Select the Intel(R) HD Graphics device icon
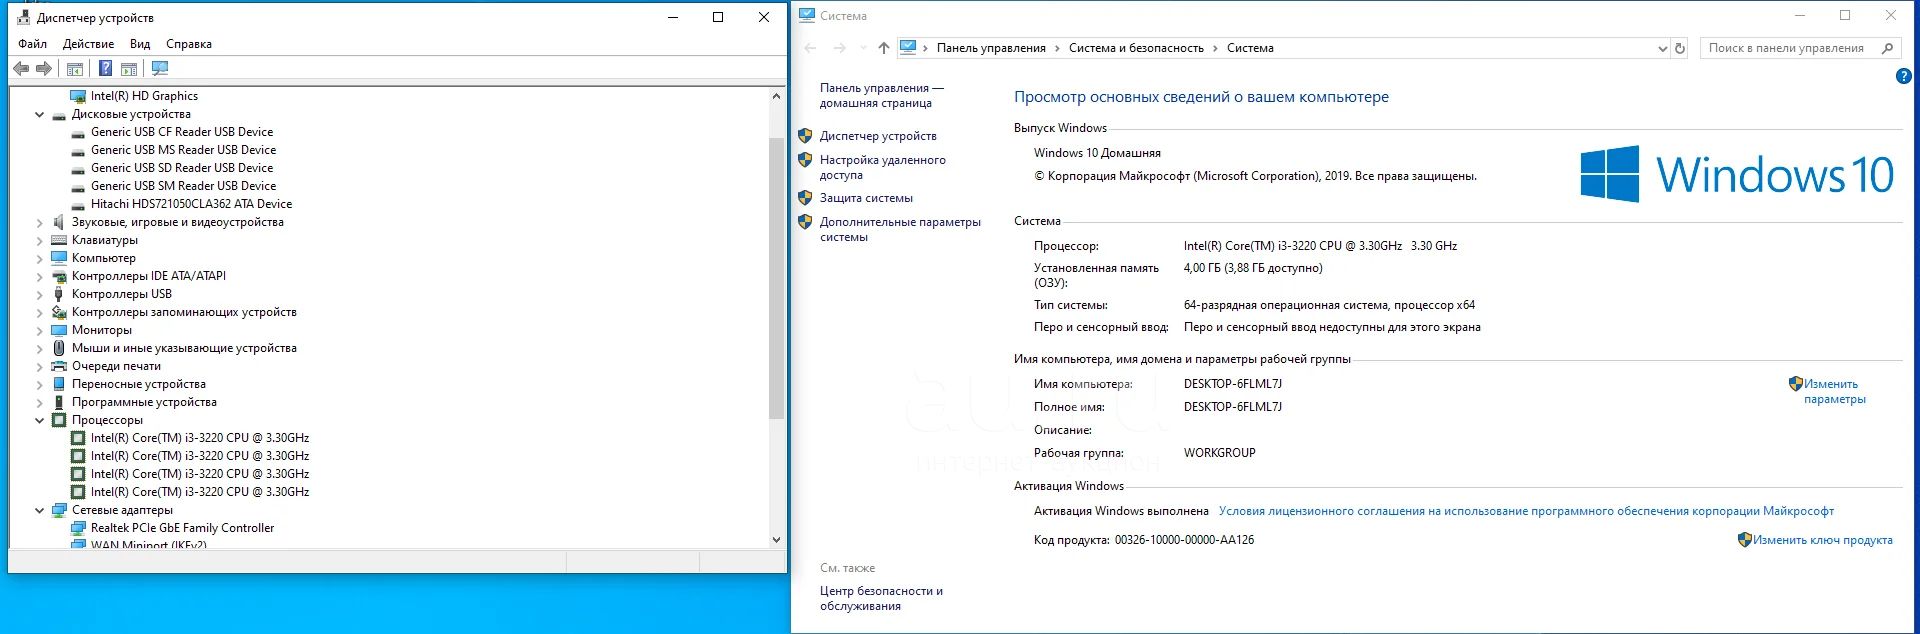Screen dimensions: 1920x634 79,96
